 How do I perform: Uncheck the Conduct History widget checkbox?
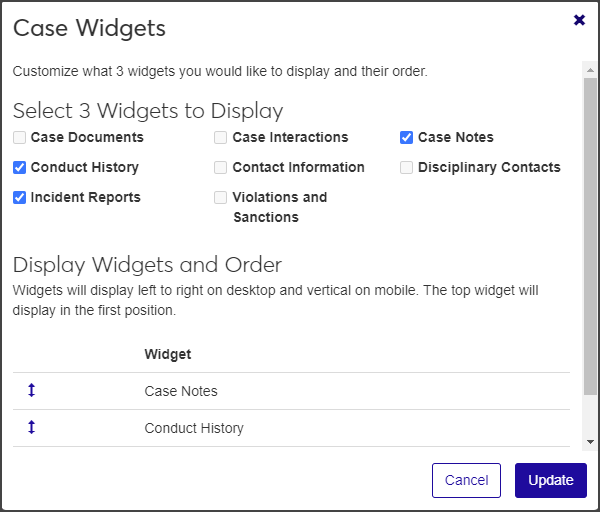coord(20,168)
